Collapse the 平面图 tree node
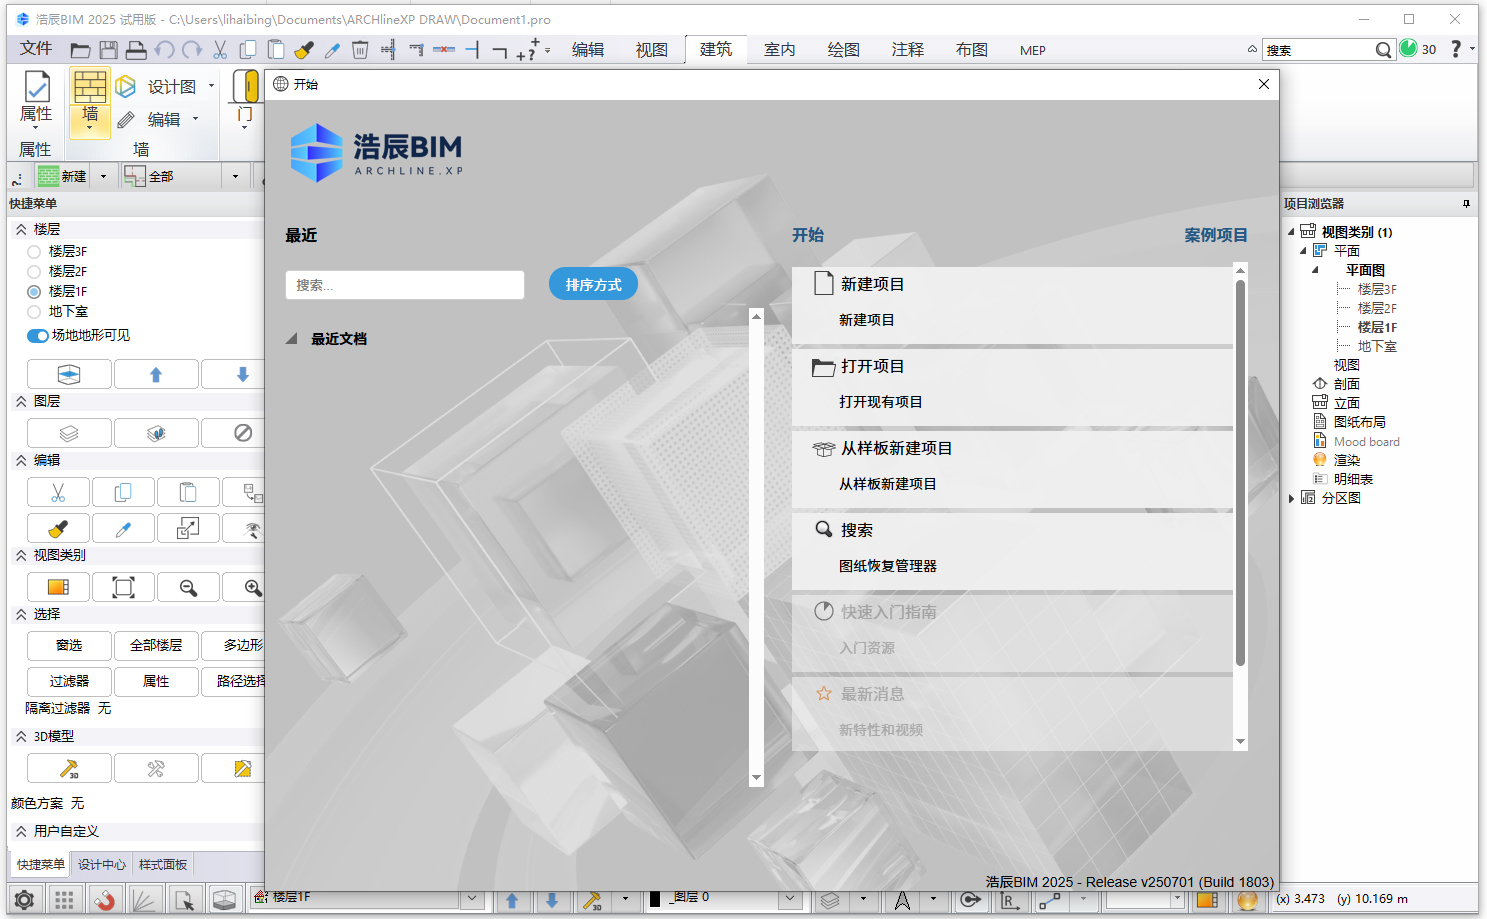The height and width of the screenshot is (919, 1487). (1318, 269)
